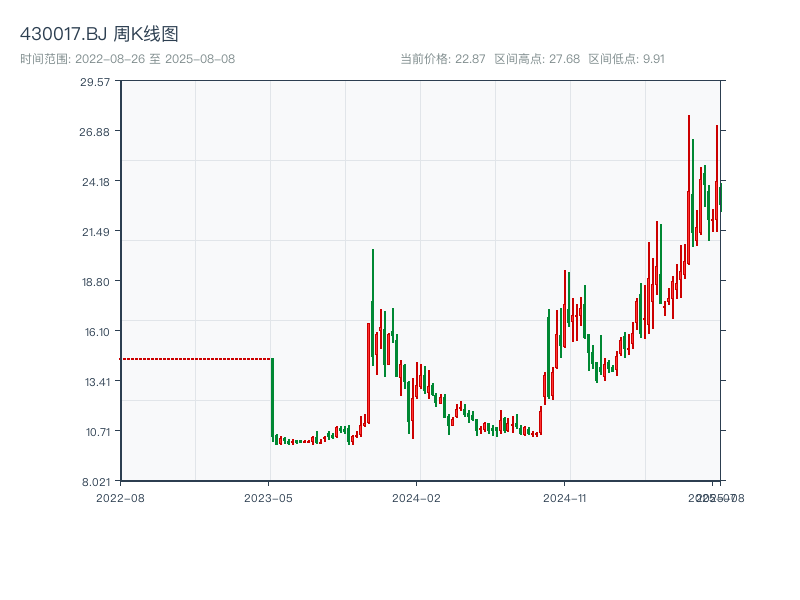
Task: Click the current price label 当前价格: 22.87
Action: 442,59
